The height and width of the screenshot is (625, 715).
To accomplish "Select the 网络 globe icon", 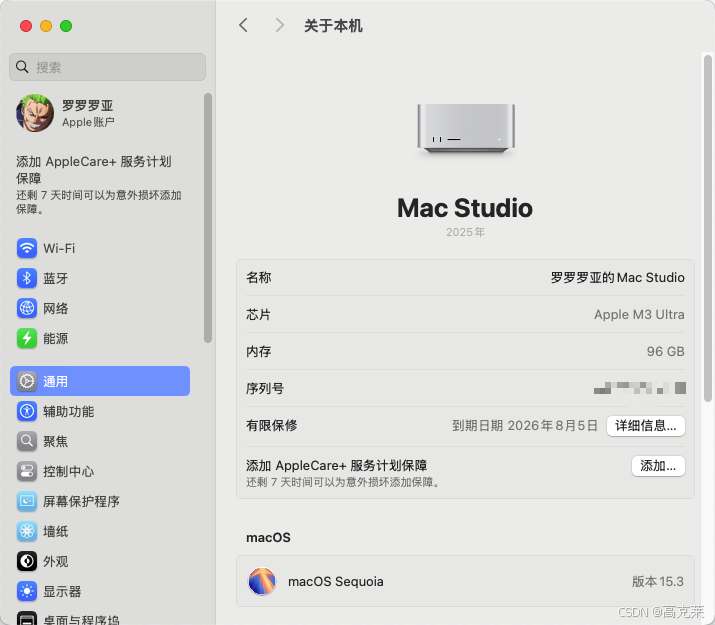I will tap(27, 309).
